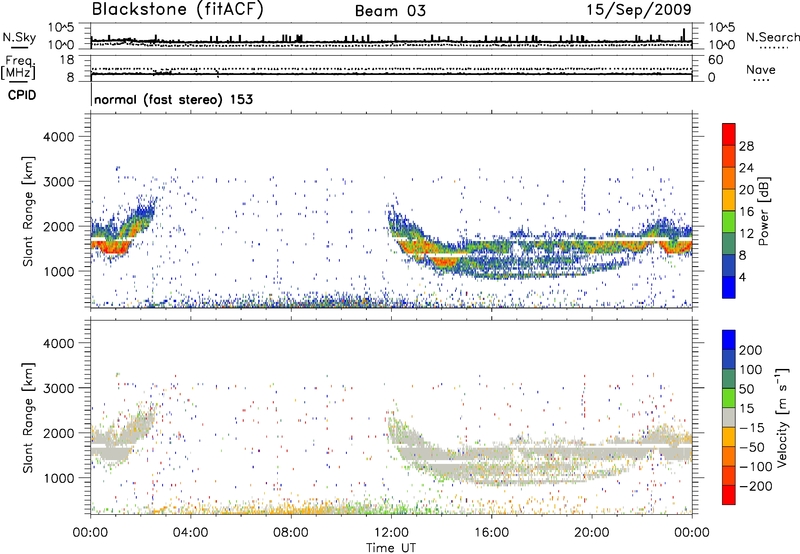Click the "Freq. [MHz]" axis label
800x554 pixels.
pos(19,67)
